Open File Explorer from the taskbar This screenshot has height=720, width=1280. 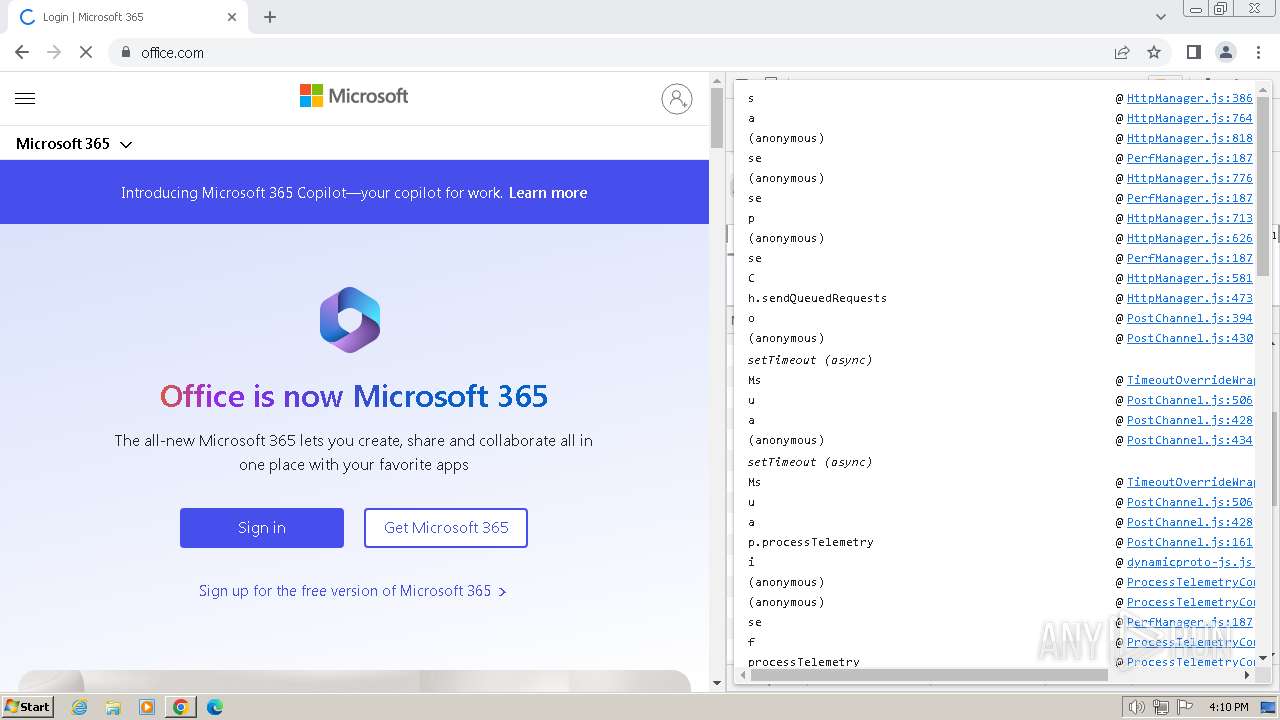(x=113, y=707)
